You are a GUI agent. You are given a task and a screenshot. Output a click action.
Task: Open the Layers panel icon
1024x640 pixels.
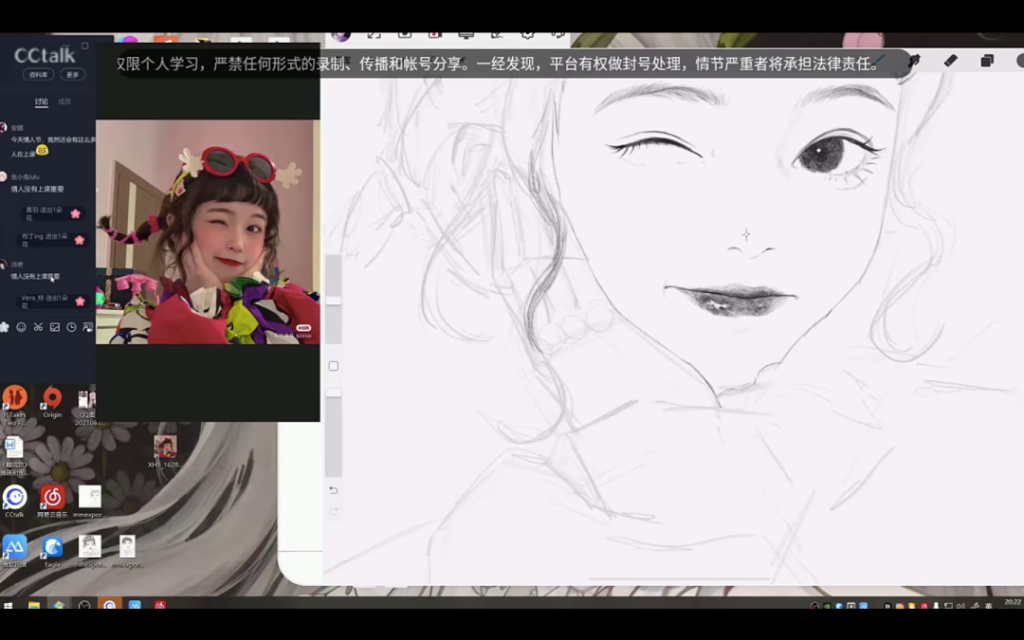click(x=987, y=61)
